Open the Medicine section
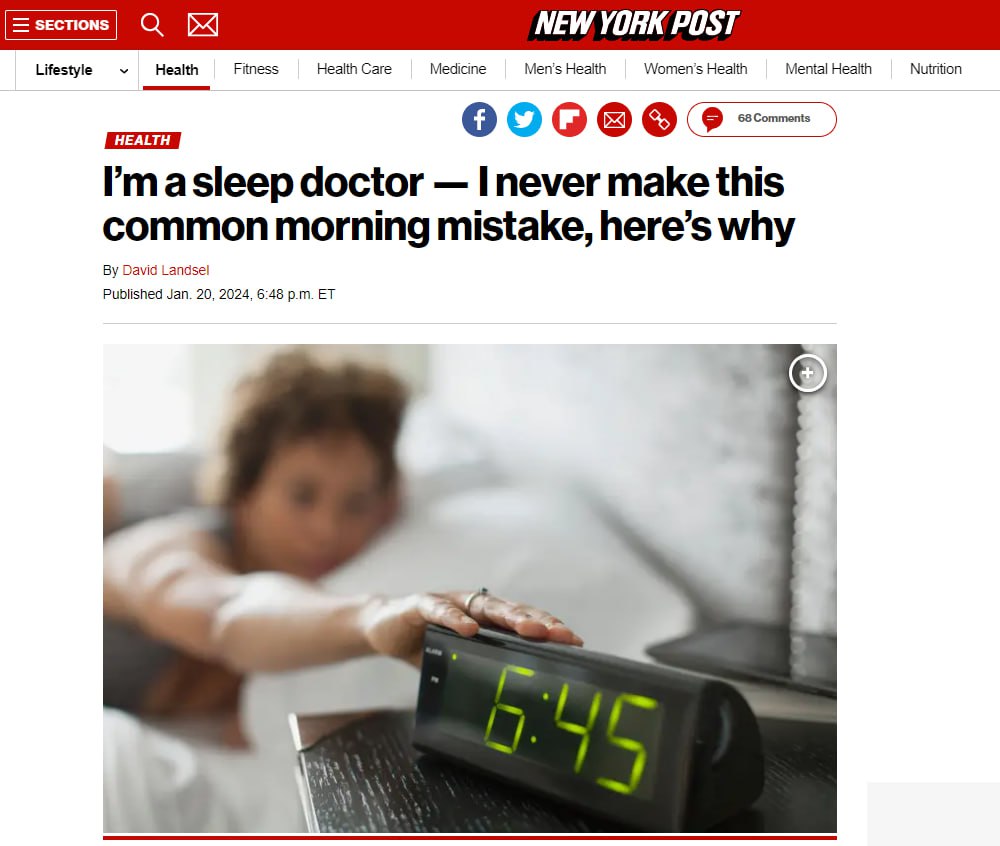Screen dimensions: 1000x846 [x=458, y=69]
